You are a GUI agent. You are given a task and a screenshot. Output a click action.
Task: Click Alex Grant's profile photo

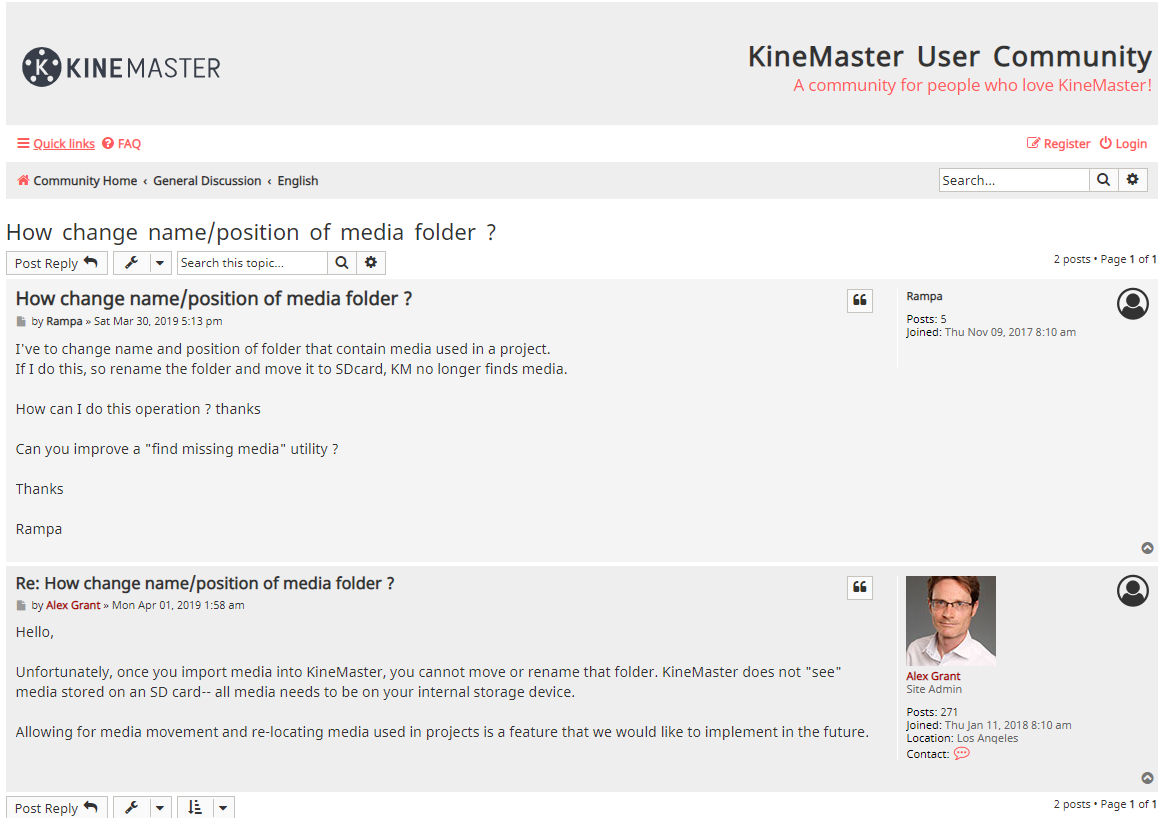click(951, 621)
